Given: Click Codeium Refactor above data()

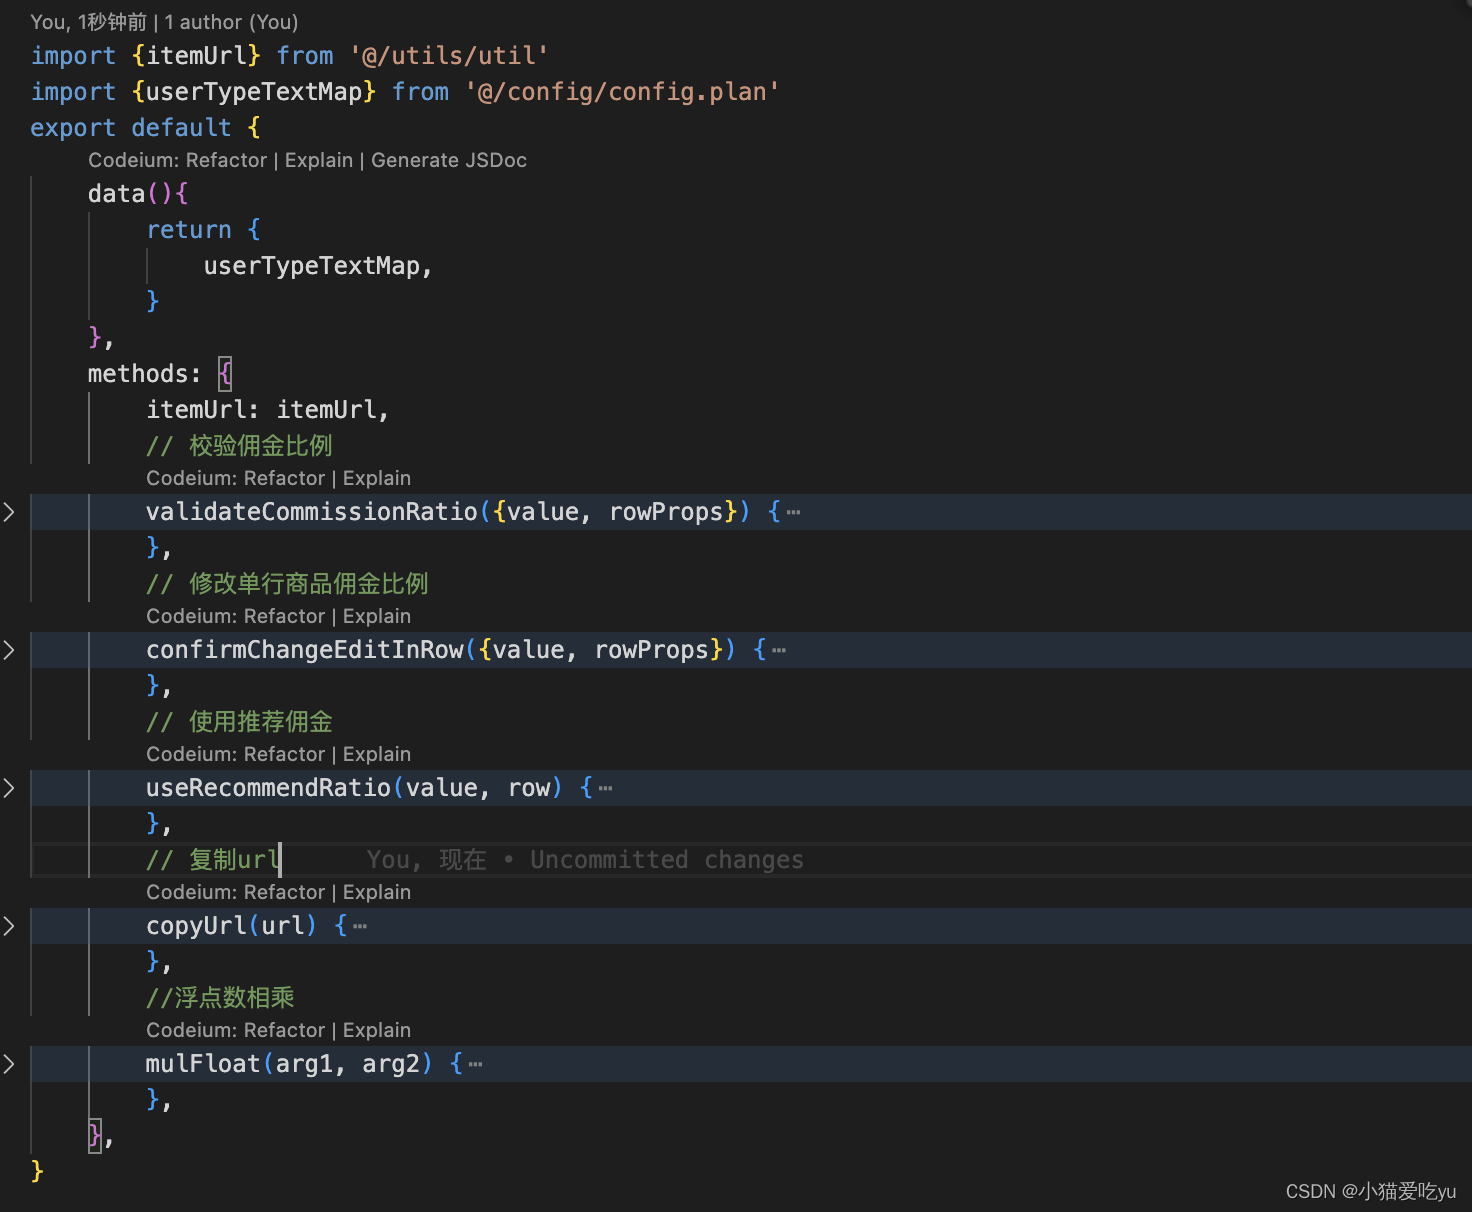Looking at the screenshot, I should tap(177, 160).
